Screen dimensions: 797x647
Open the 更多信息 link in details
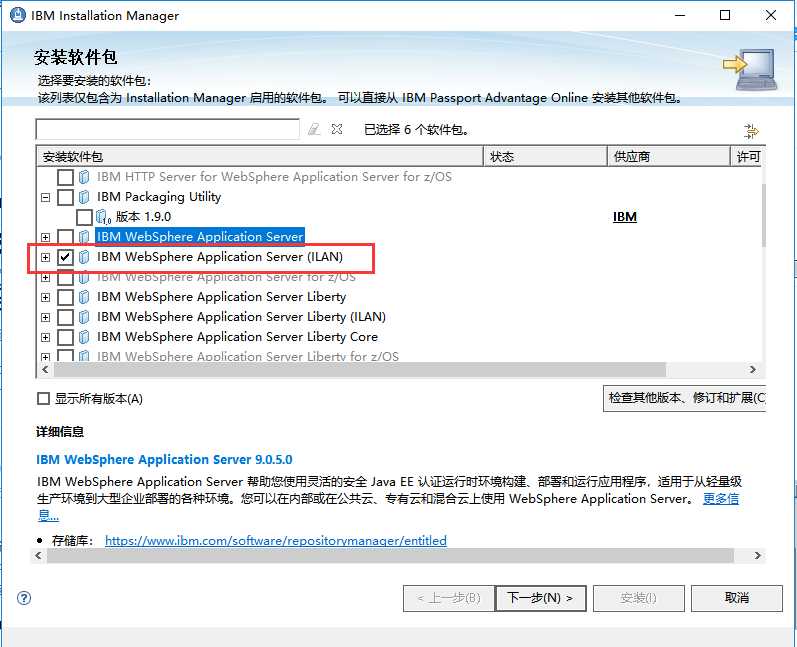pos(721,499)
